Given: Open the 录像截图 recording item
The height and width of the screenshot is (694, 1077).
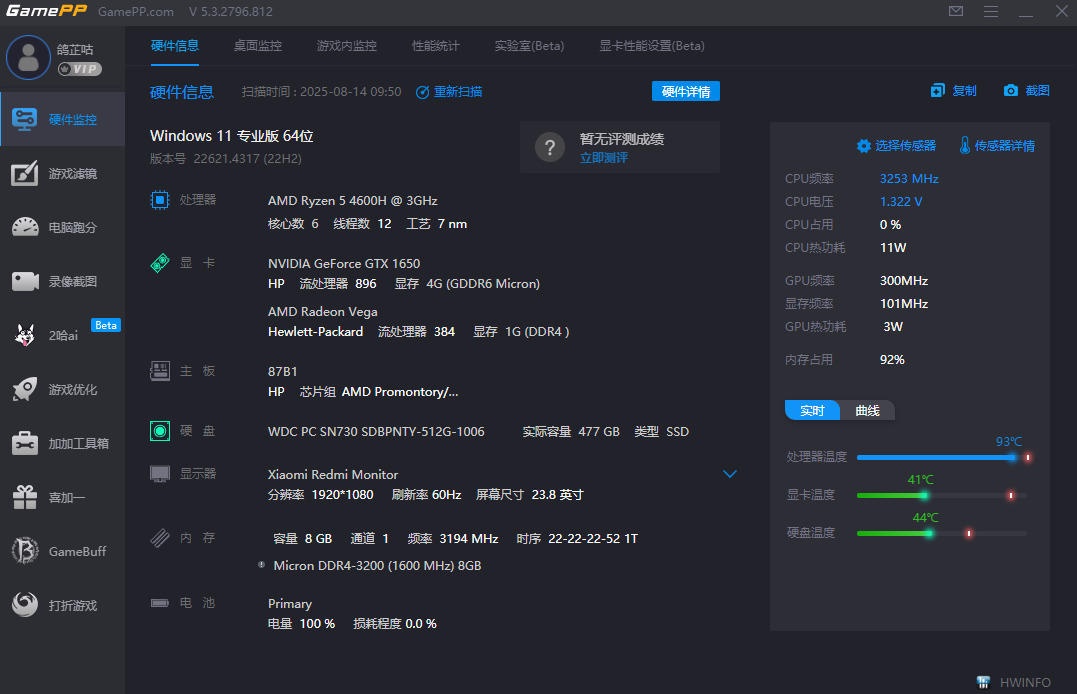Looking at the screenshot, I should [x=63, y=282].
